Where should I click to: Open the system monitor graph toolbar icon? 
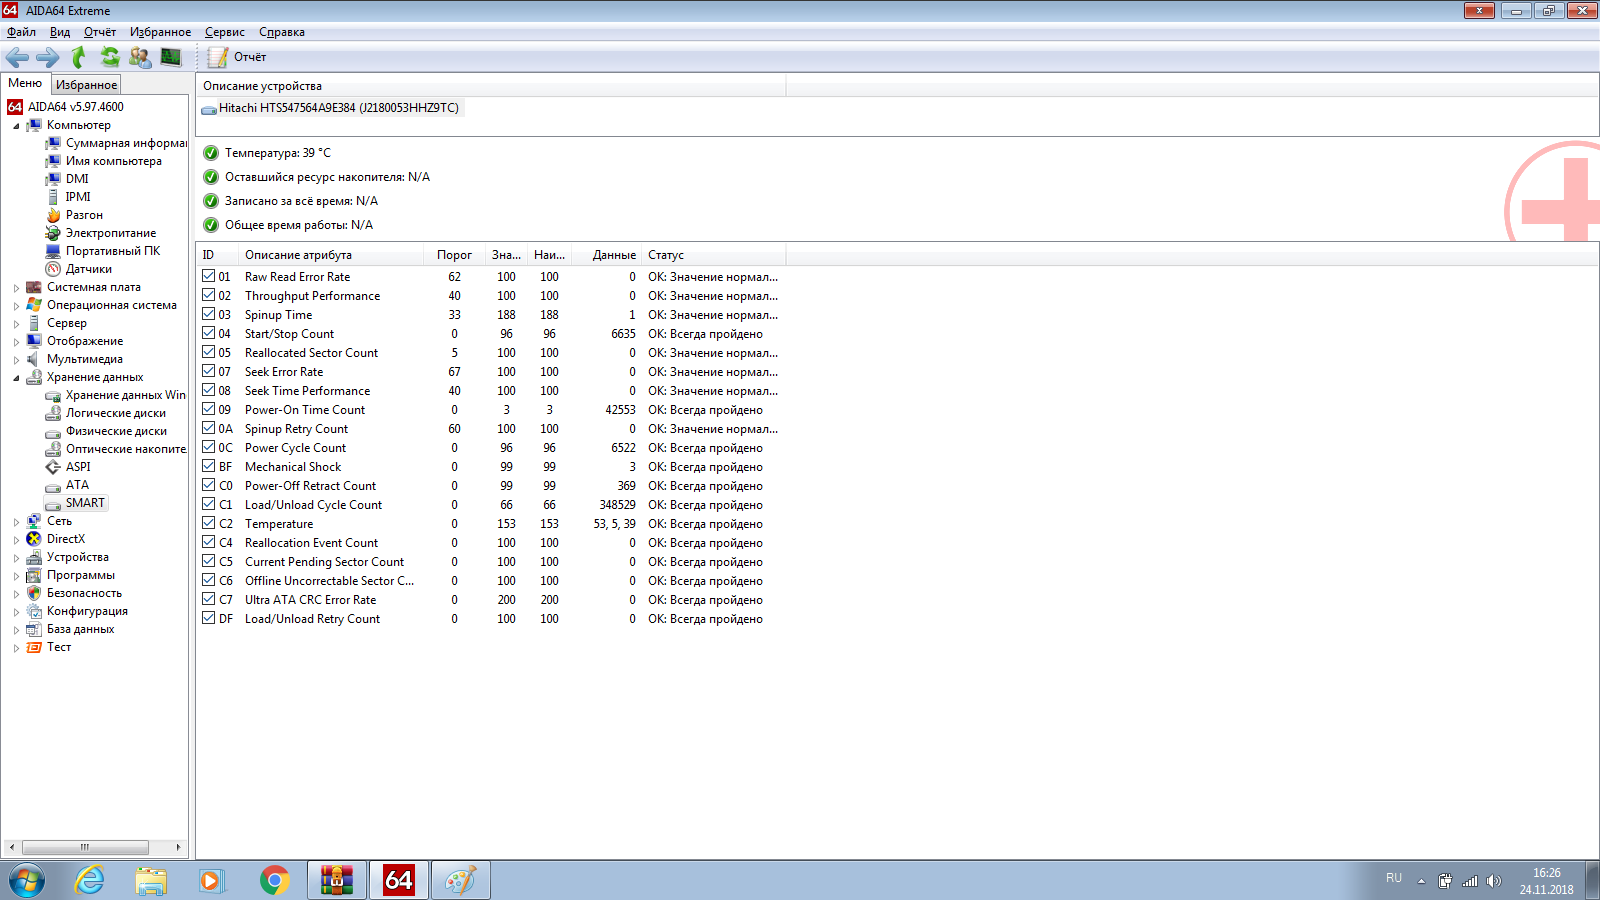coord(171,57)
